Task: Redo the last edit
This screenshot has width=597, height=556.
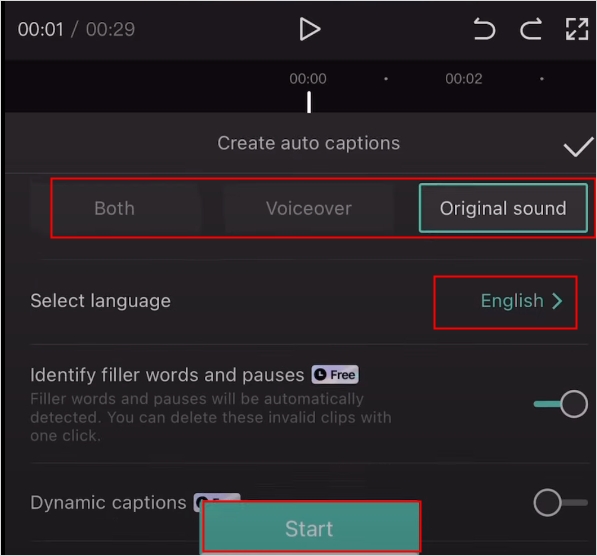Action: [531, 29]
